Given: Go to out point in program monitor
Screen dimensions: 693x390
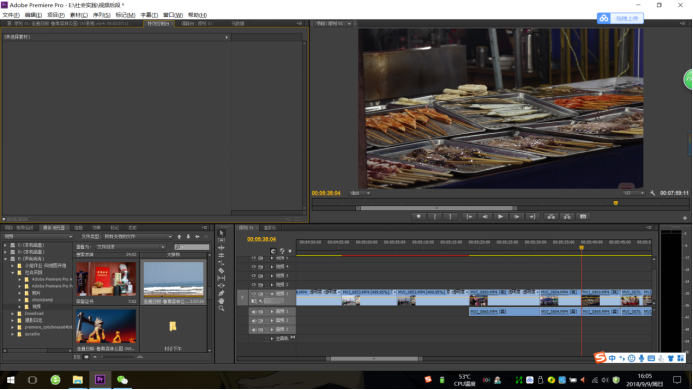Looking at the screenshot, I should coord(533,217).
